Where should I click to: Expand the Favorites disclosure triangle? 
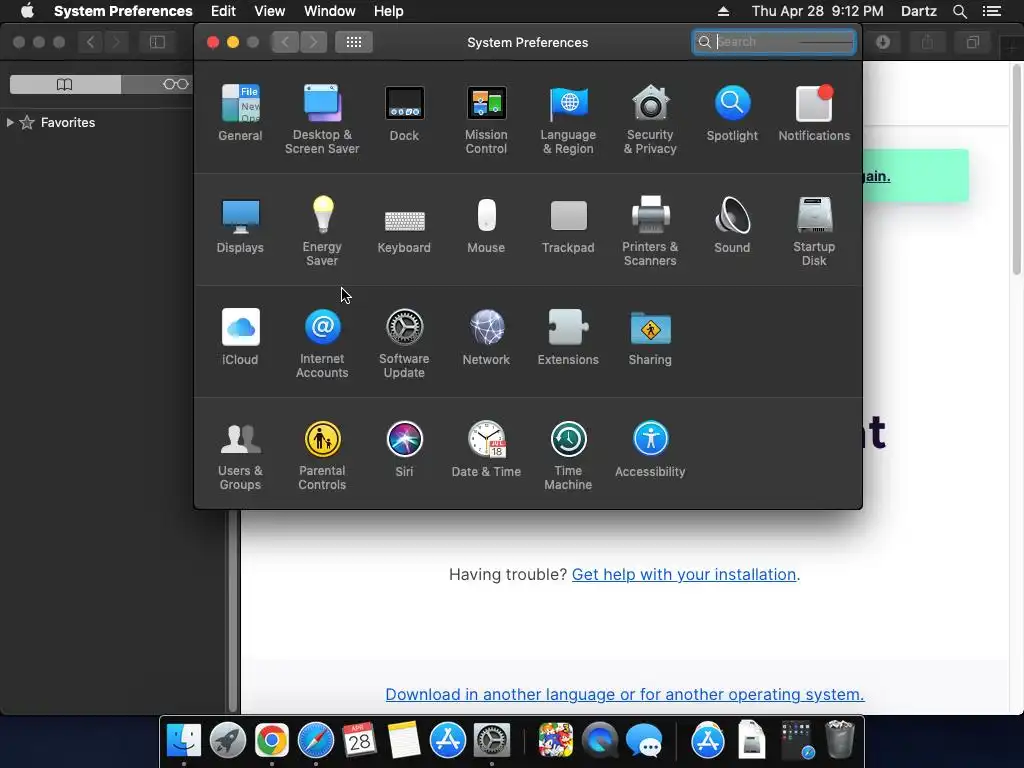tap(10, 122)
